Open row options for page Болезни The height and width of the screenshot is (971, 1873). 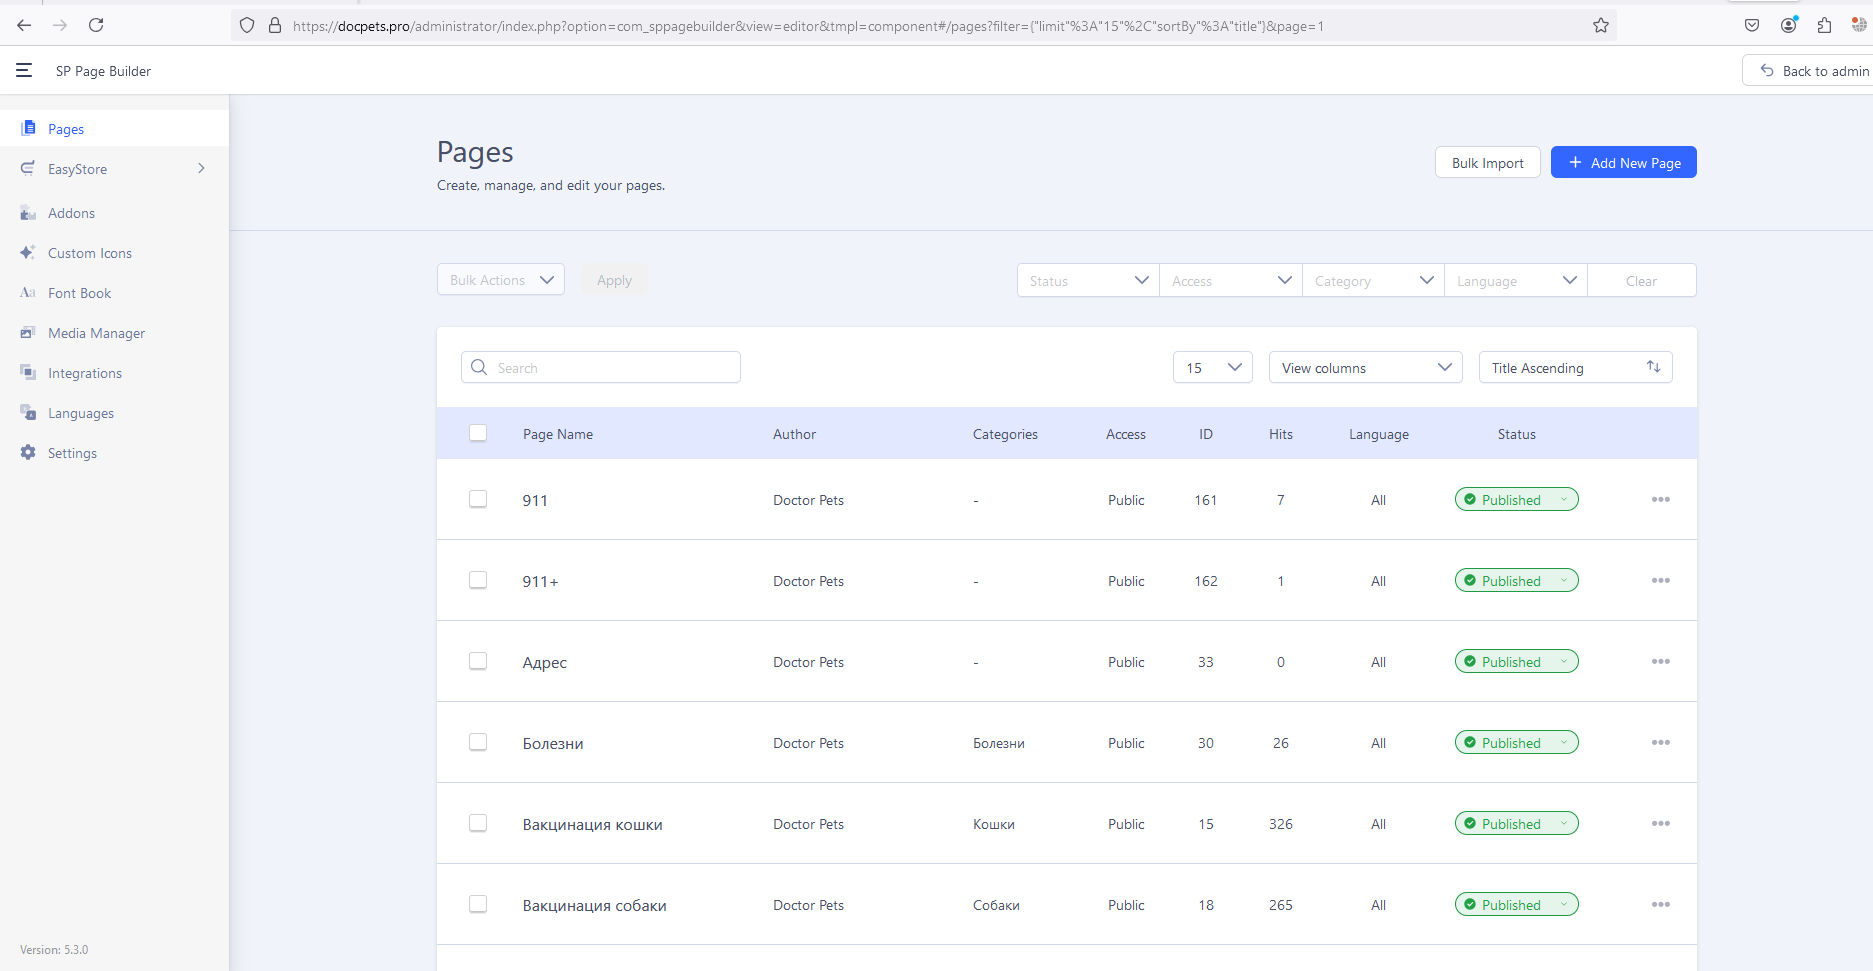1661,742
